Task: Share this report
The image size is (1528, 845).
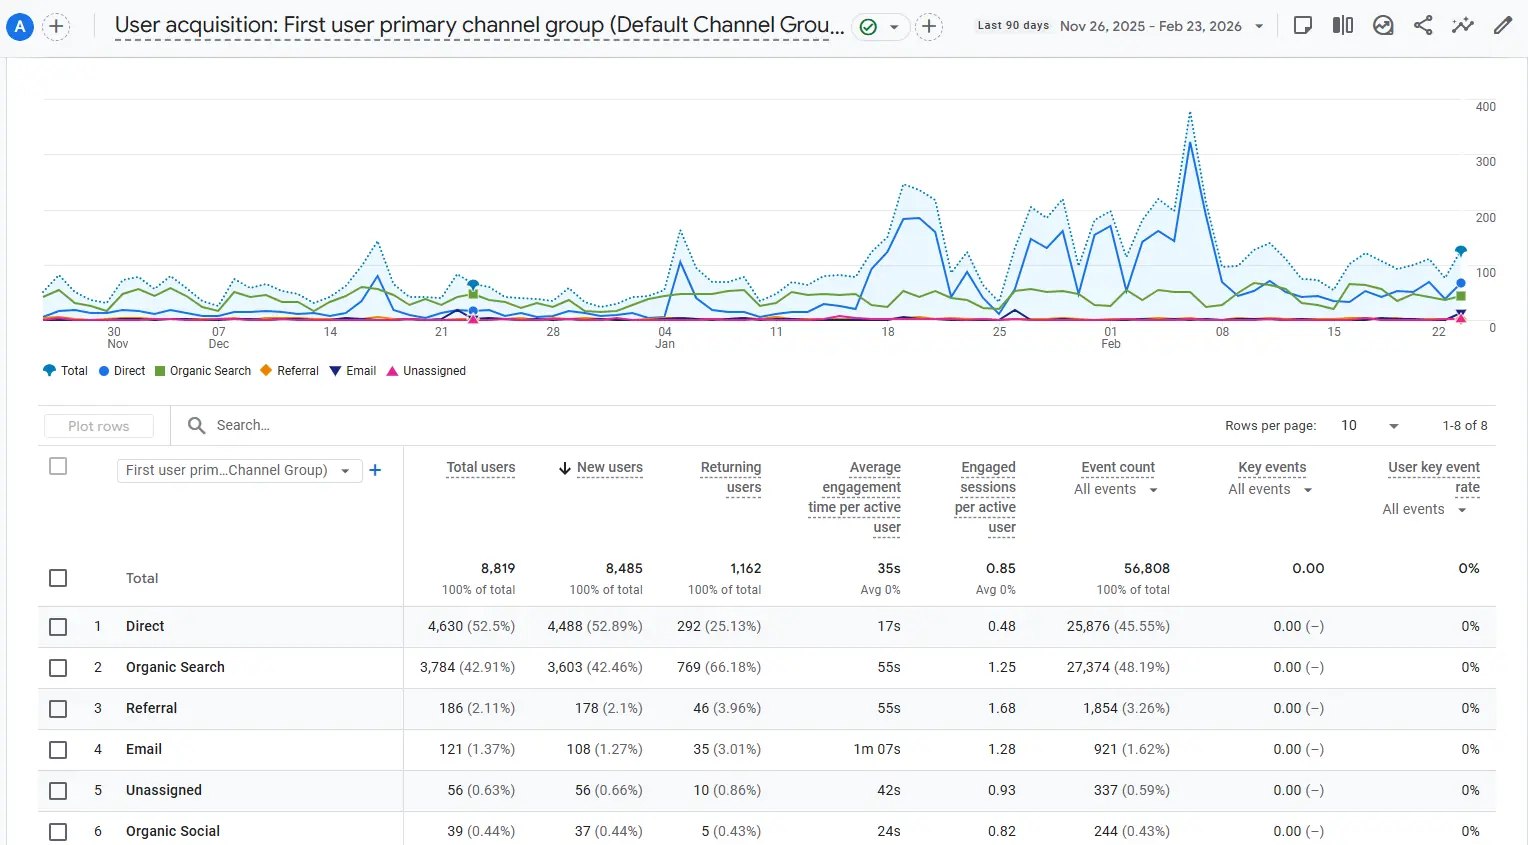Action: [1423, 25]
